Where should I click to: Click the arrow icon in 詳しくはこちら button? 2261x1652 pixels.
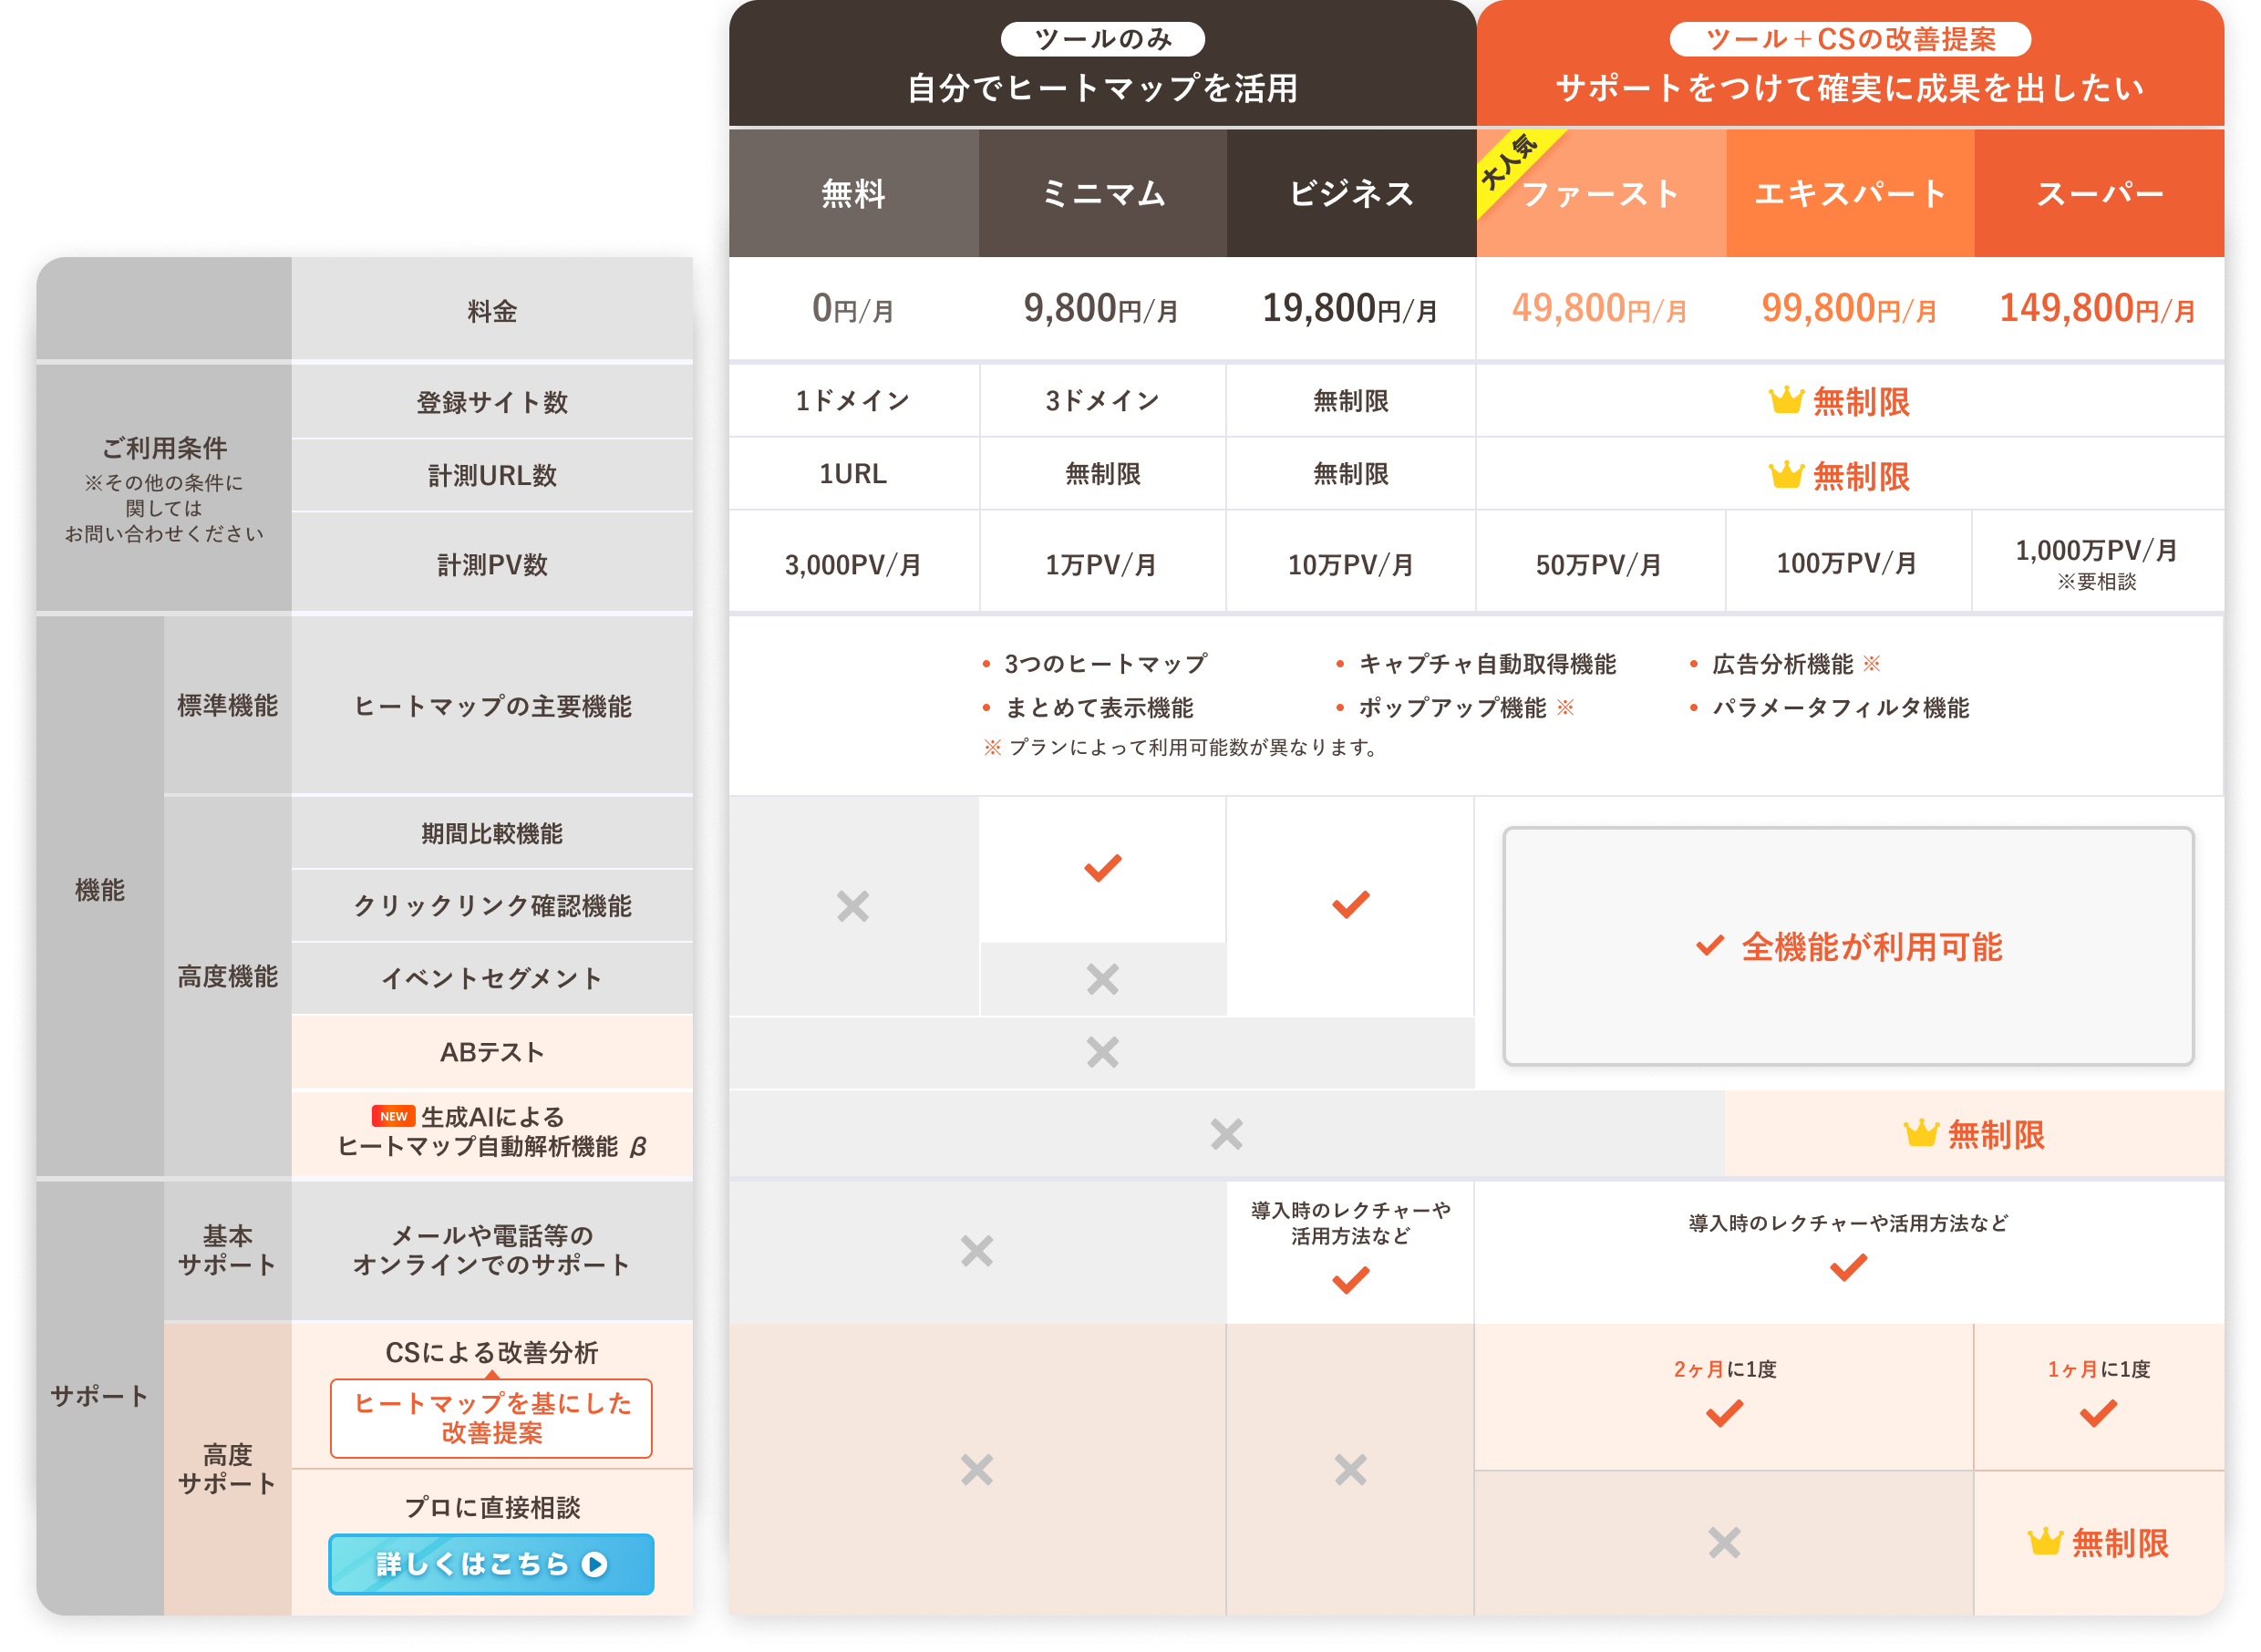[595, 1564]
